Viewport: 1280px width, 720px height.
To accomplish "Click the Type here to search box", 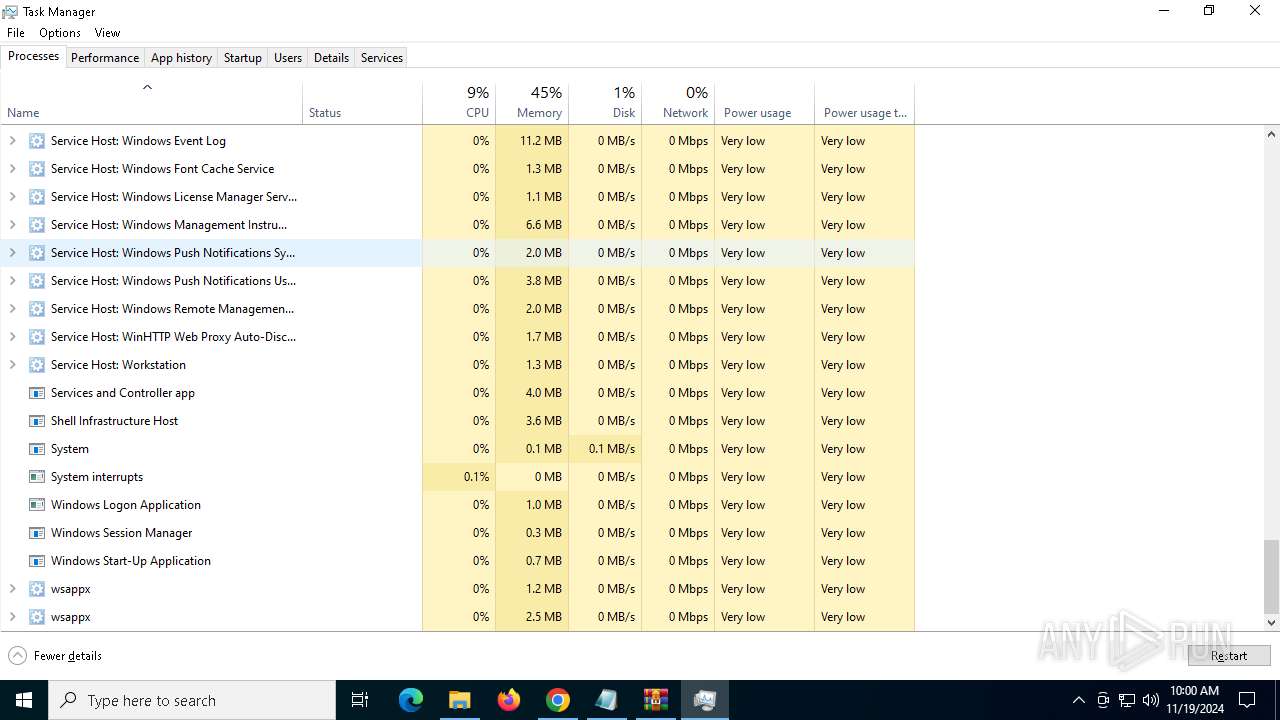I will tap(192, 700).
